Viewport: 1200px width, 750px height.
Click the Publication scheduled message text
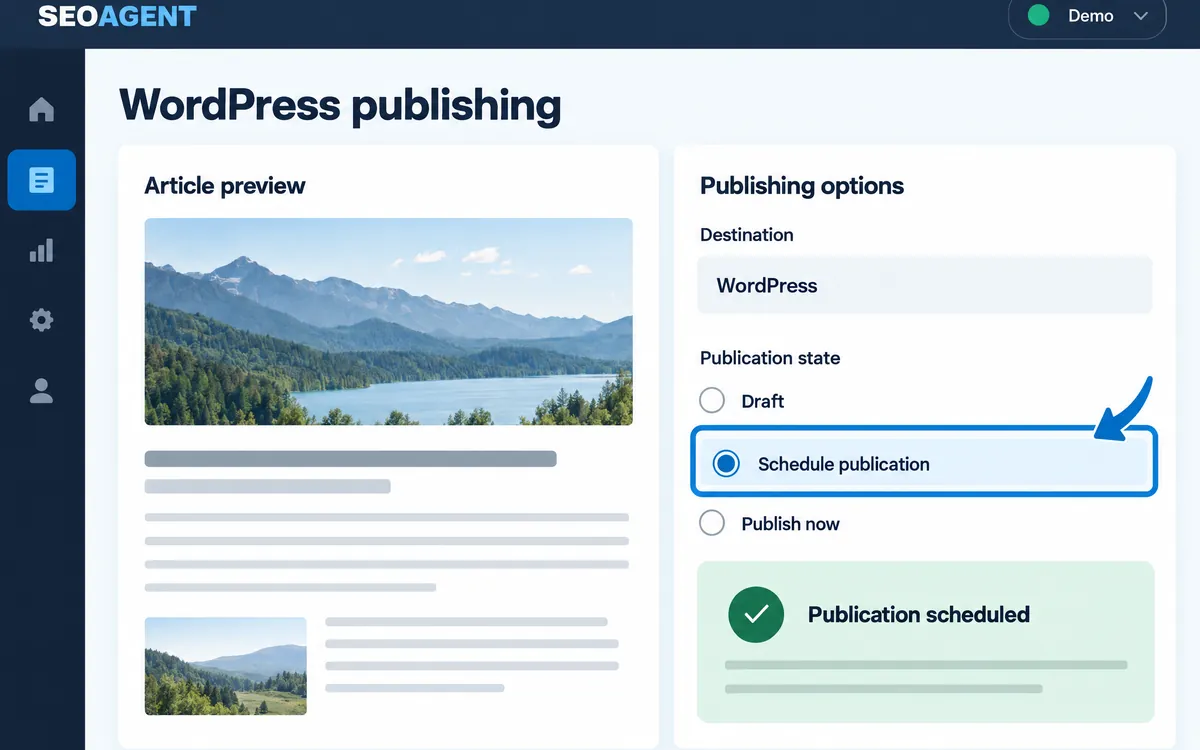point(919,614)
